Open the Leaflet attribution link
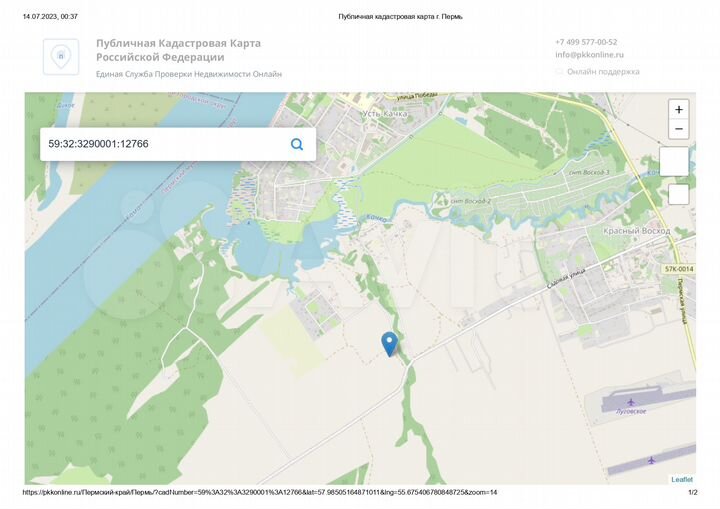Viewport: 720px width, 509px height. [x=681, y=480]
